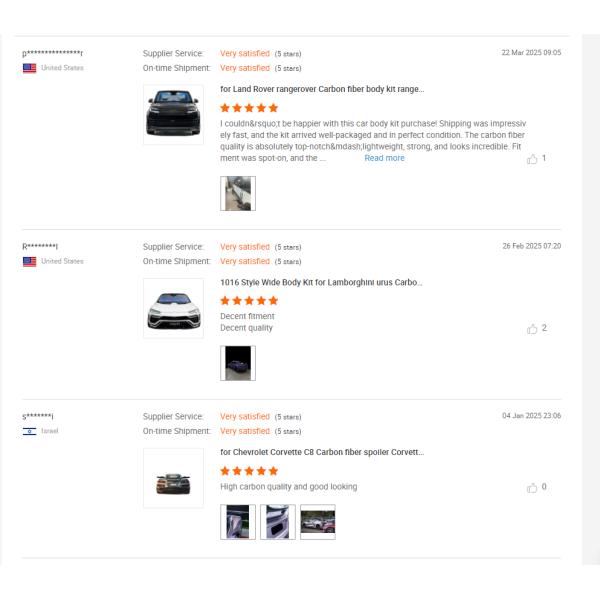The image size is (600, 600).
Task: Open the first Corvette review photo
Action: pyautogui.click(x=238, y=522)
